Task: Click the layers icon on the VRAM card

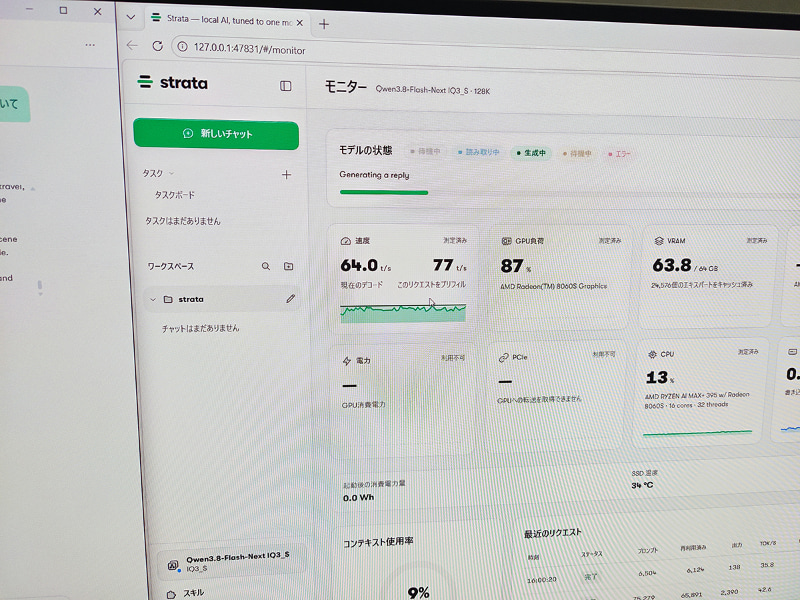Action: click(x=659, y=241)
